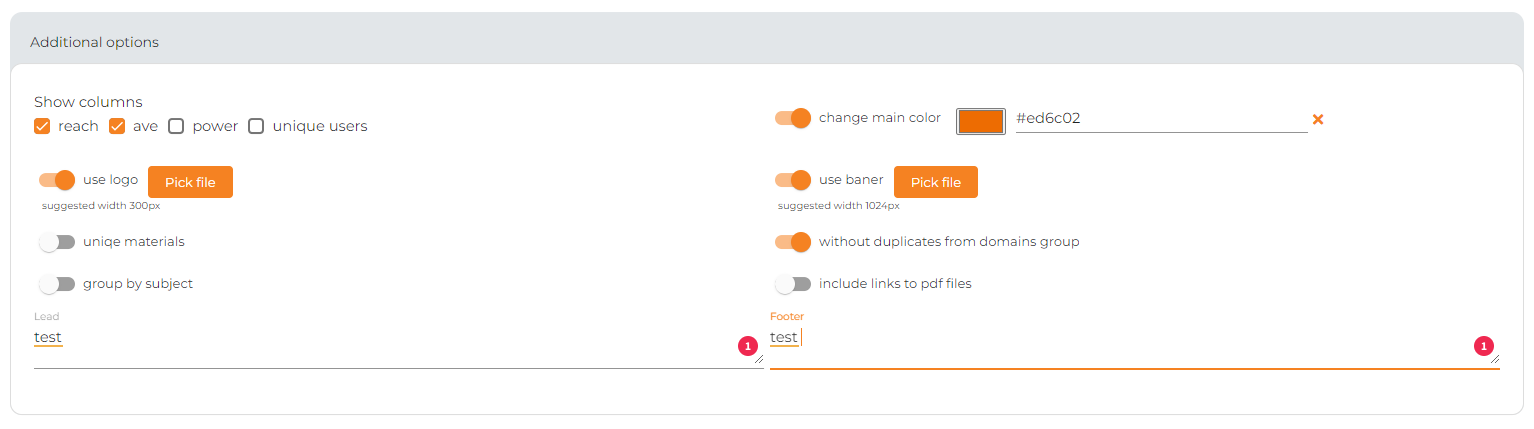This screenshot has height=429, width=1534.
Task: Click the Lead textarea resize handle
Action: pyautogui.click(x=759, y=358)
